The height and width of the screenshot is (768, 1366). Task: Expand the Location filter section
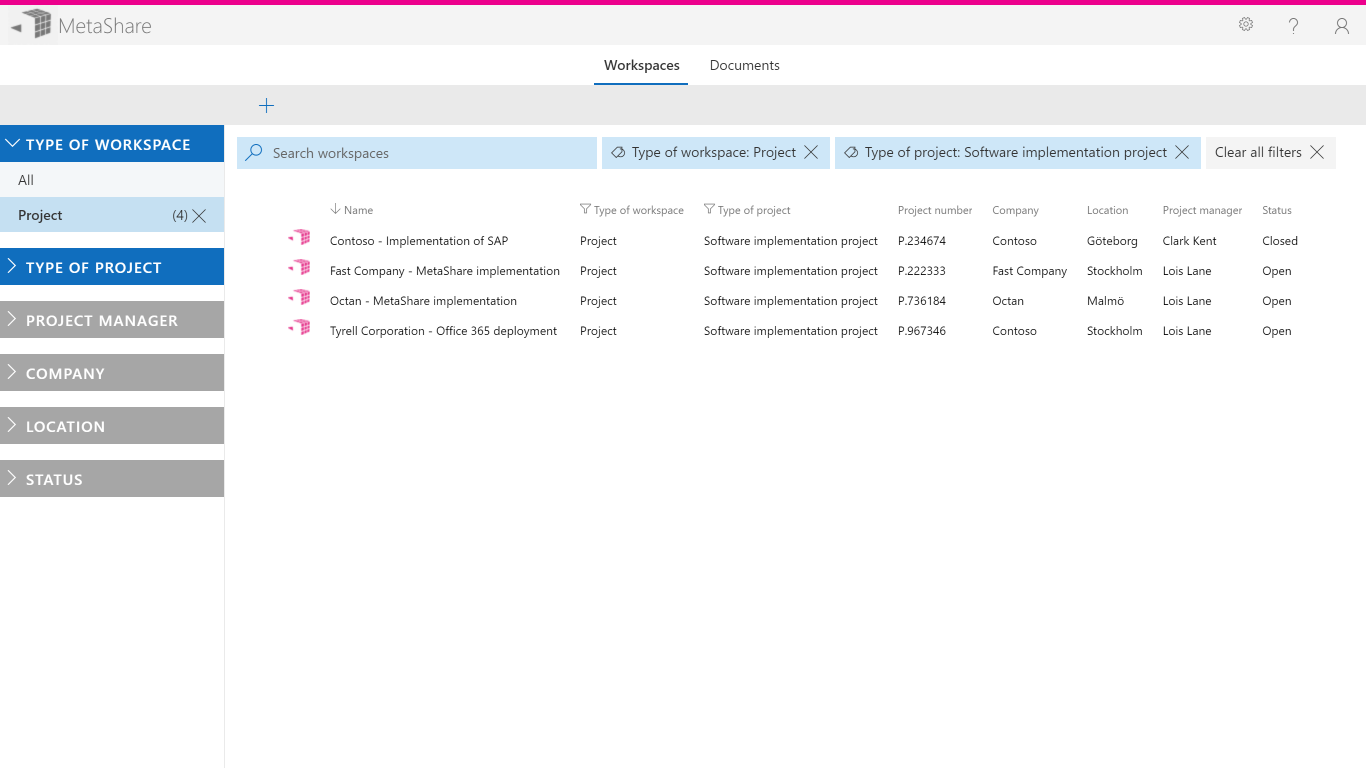(112, 426)
